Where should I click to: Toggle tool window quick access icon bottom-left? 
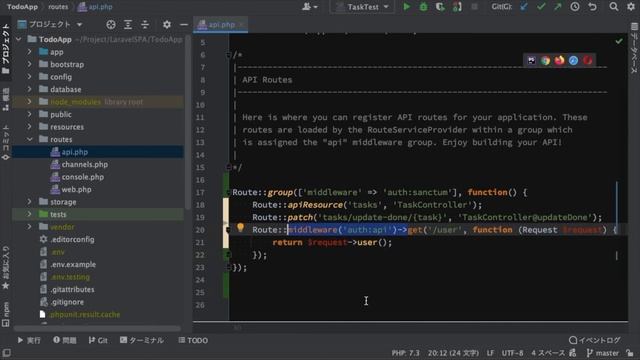[6, 353]
